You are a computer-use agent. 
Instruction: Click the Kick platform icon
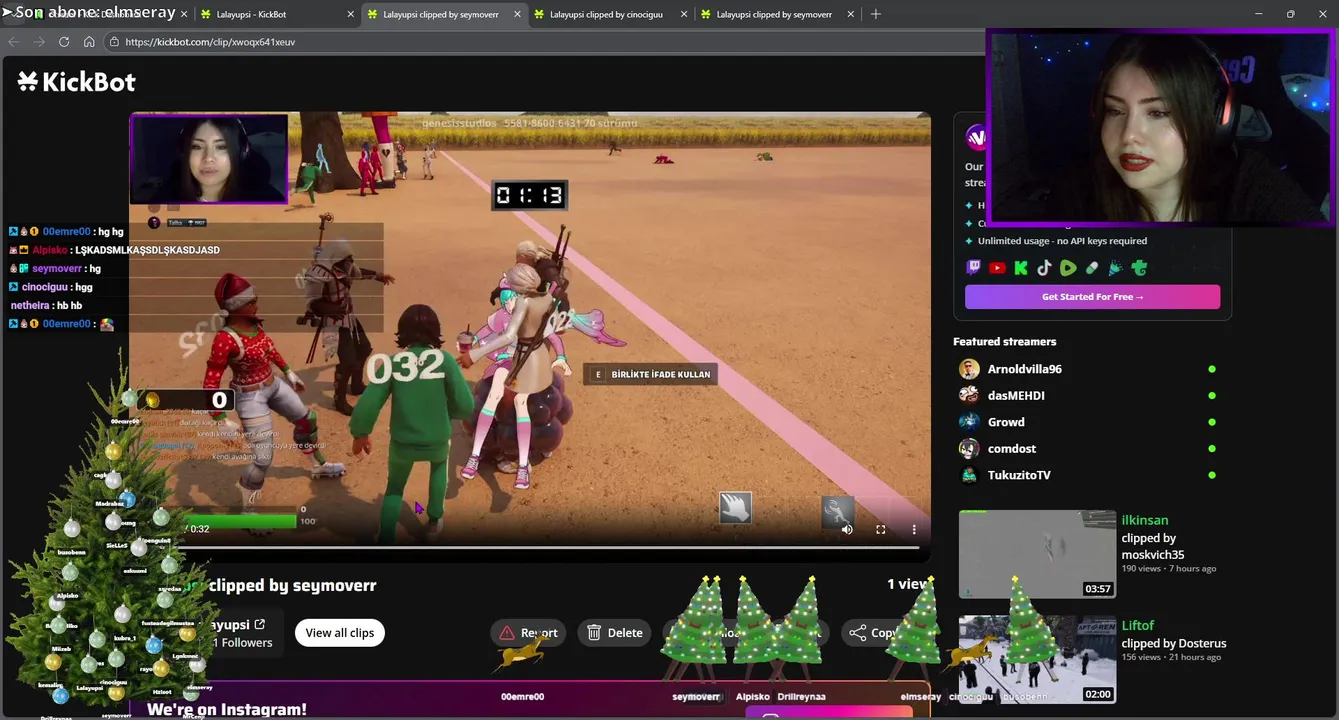pos(1021,268)
